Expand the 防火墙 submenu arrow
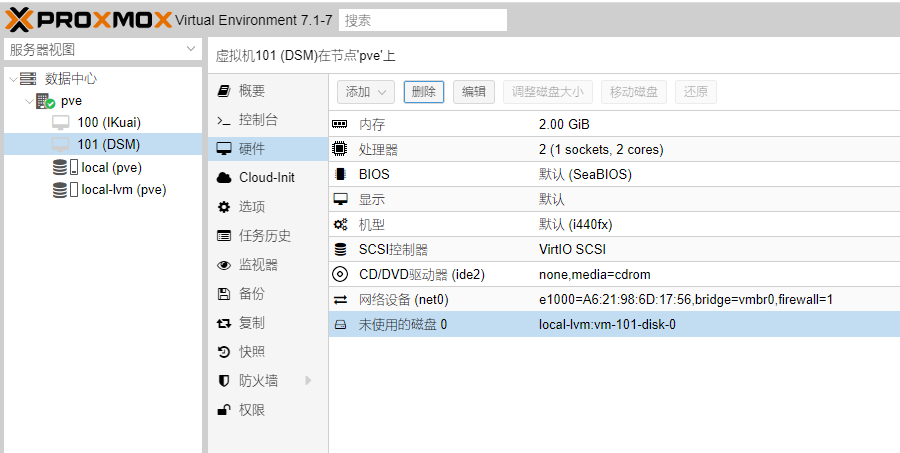The width and height of the screenshot is (900, 453). point(308,381)
